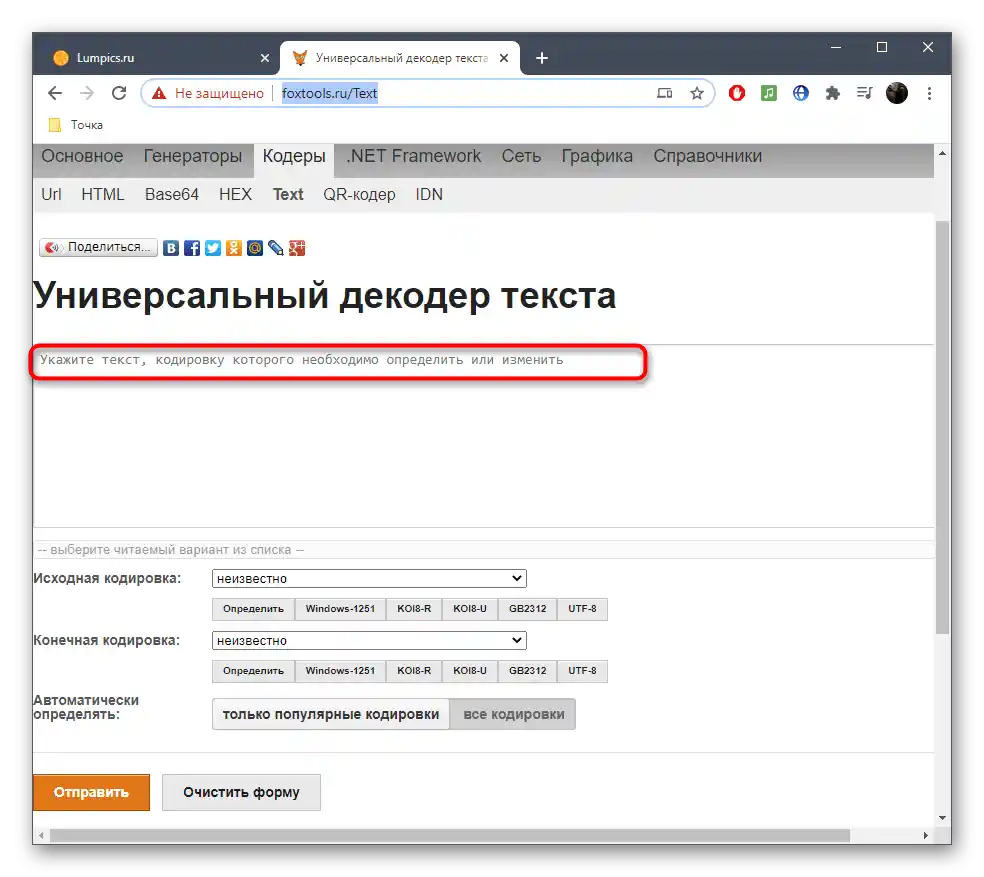The height and width of the screenshot is (877, 984).
Task: Click Определить under Исходная кодировка
Action: tap(254, 609)
